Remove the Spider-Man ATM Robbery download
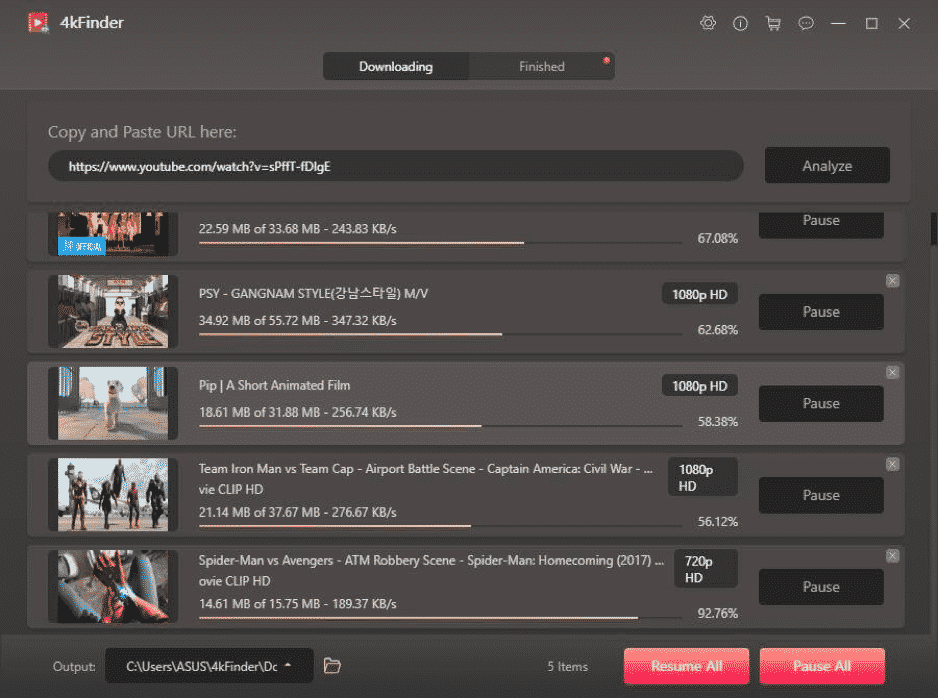The width and height of the screenshot is (938, 698). point(891,555)
